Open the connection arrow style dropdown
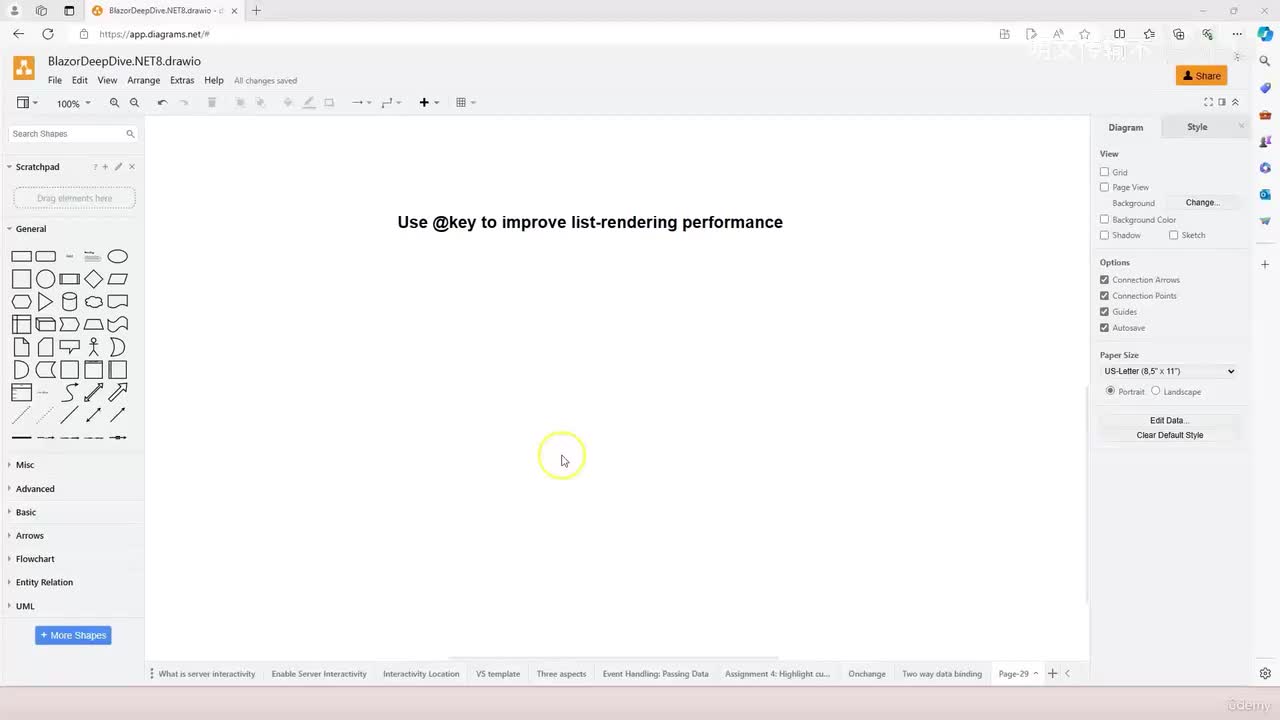Viewport: 1280px width, 720px height. 361,102
